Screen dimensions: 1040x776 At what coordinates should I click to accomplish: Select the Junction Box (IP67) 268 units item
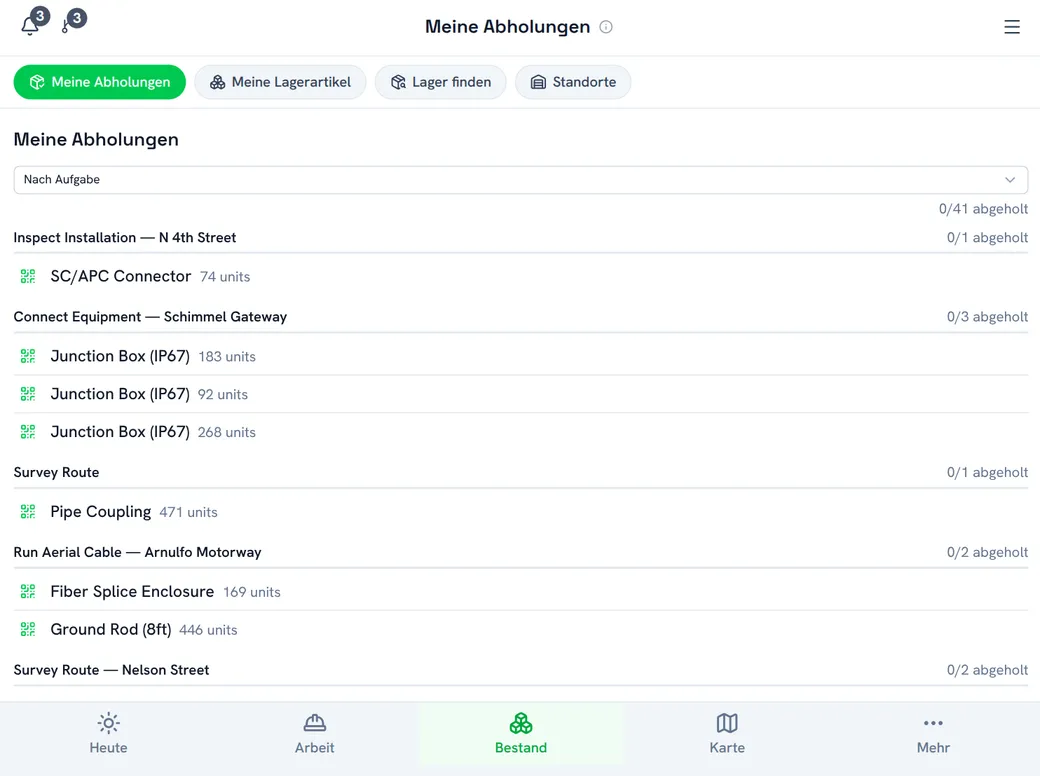(521, 432)
